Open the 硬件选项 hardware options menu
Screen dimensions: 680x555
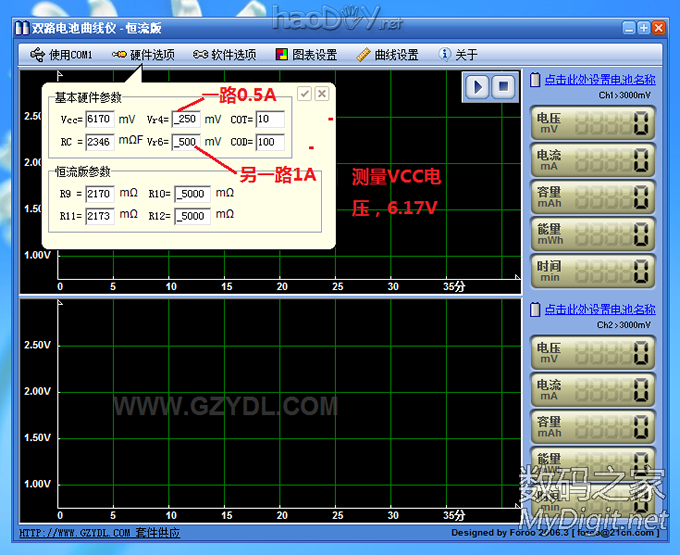click(x=143, y=55)
